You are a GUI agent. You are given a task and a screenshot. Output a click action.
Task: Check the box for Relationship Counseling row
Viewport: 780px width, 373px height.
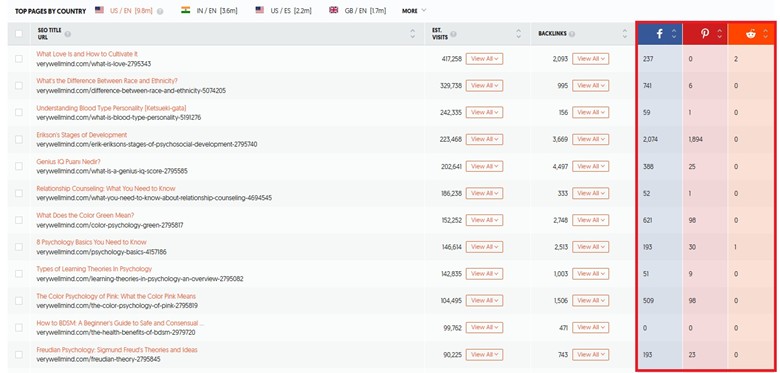[19, 193]
